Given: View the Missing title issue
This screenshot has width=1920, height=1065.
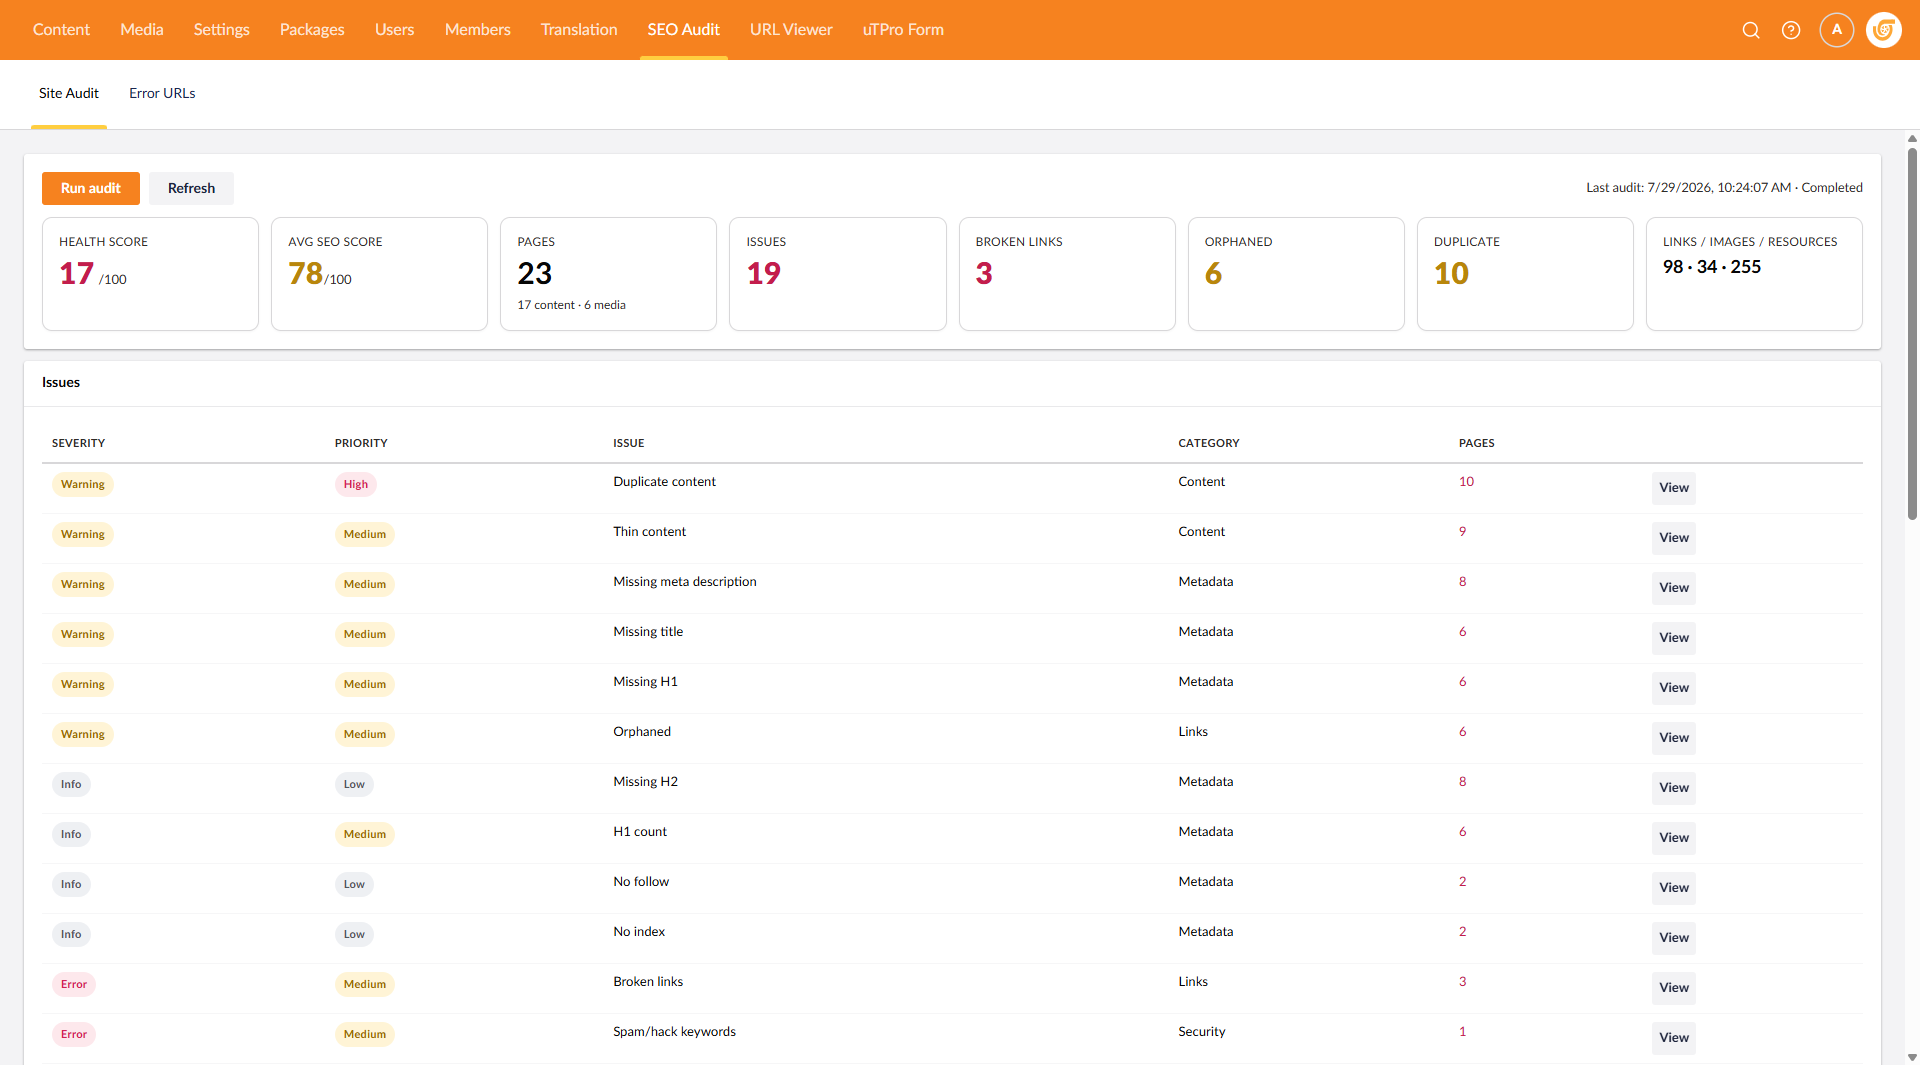Looking at the screenshot, I should point(1674,638).
